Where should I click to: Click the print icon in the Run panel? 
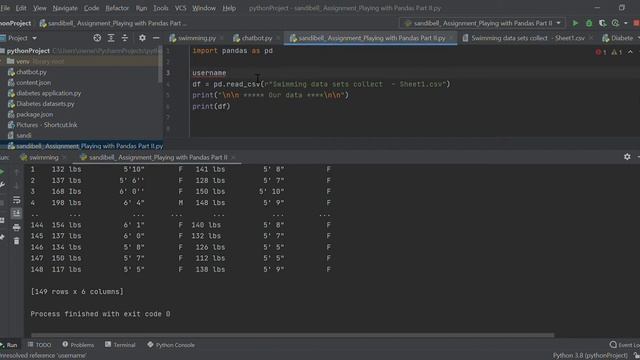tap(16, 227)
